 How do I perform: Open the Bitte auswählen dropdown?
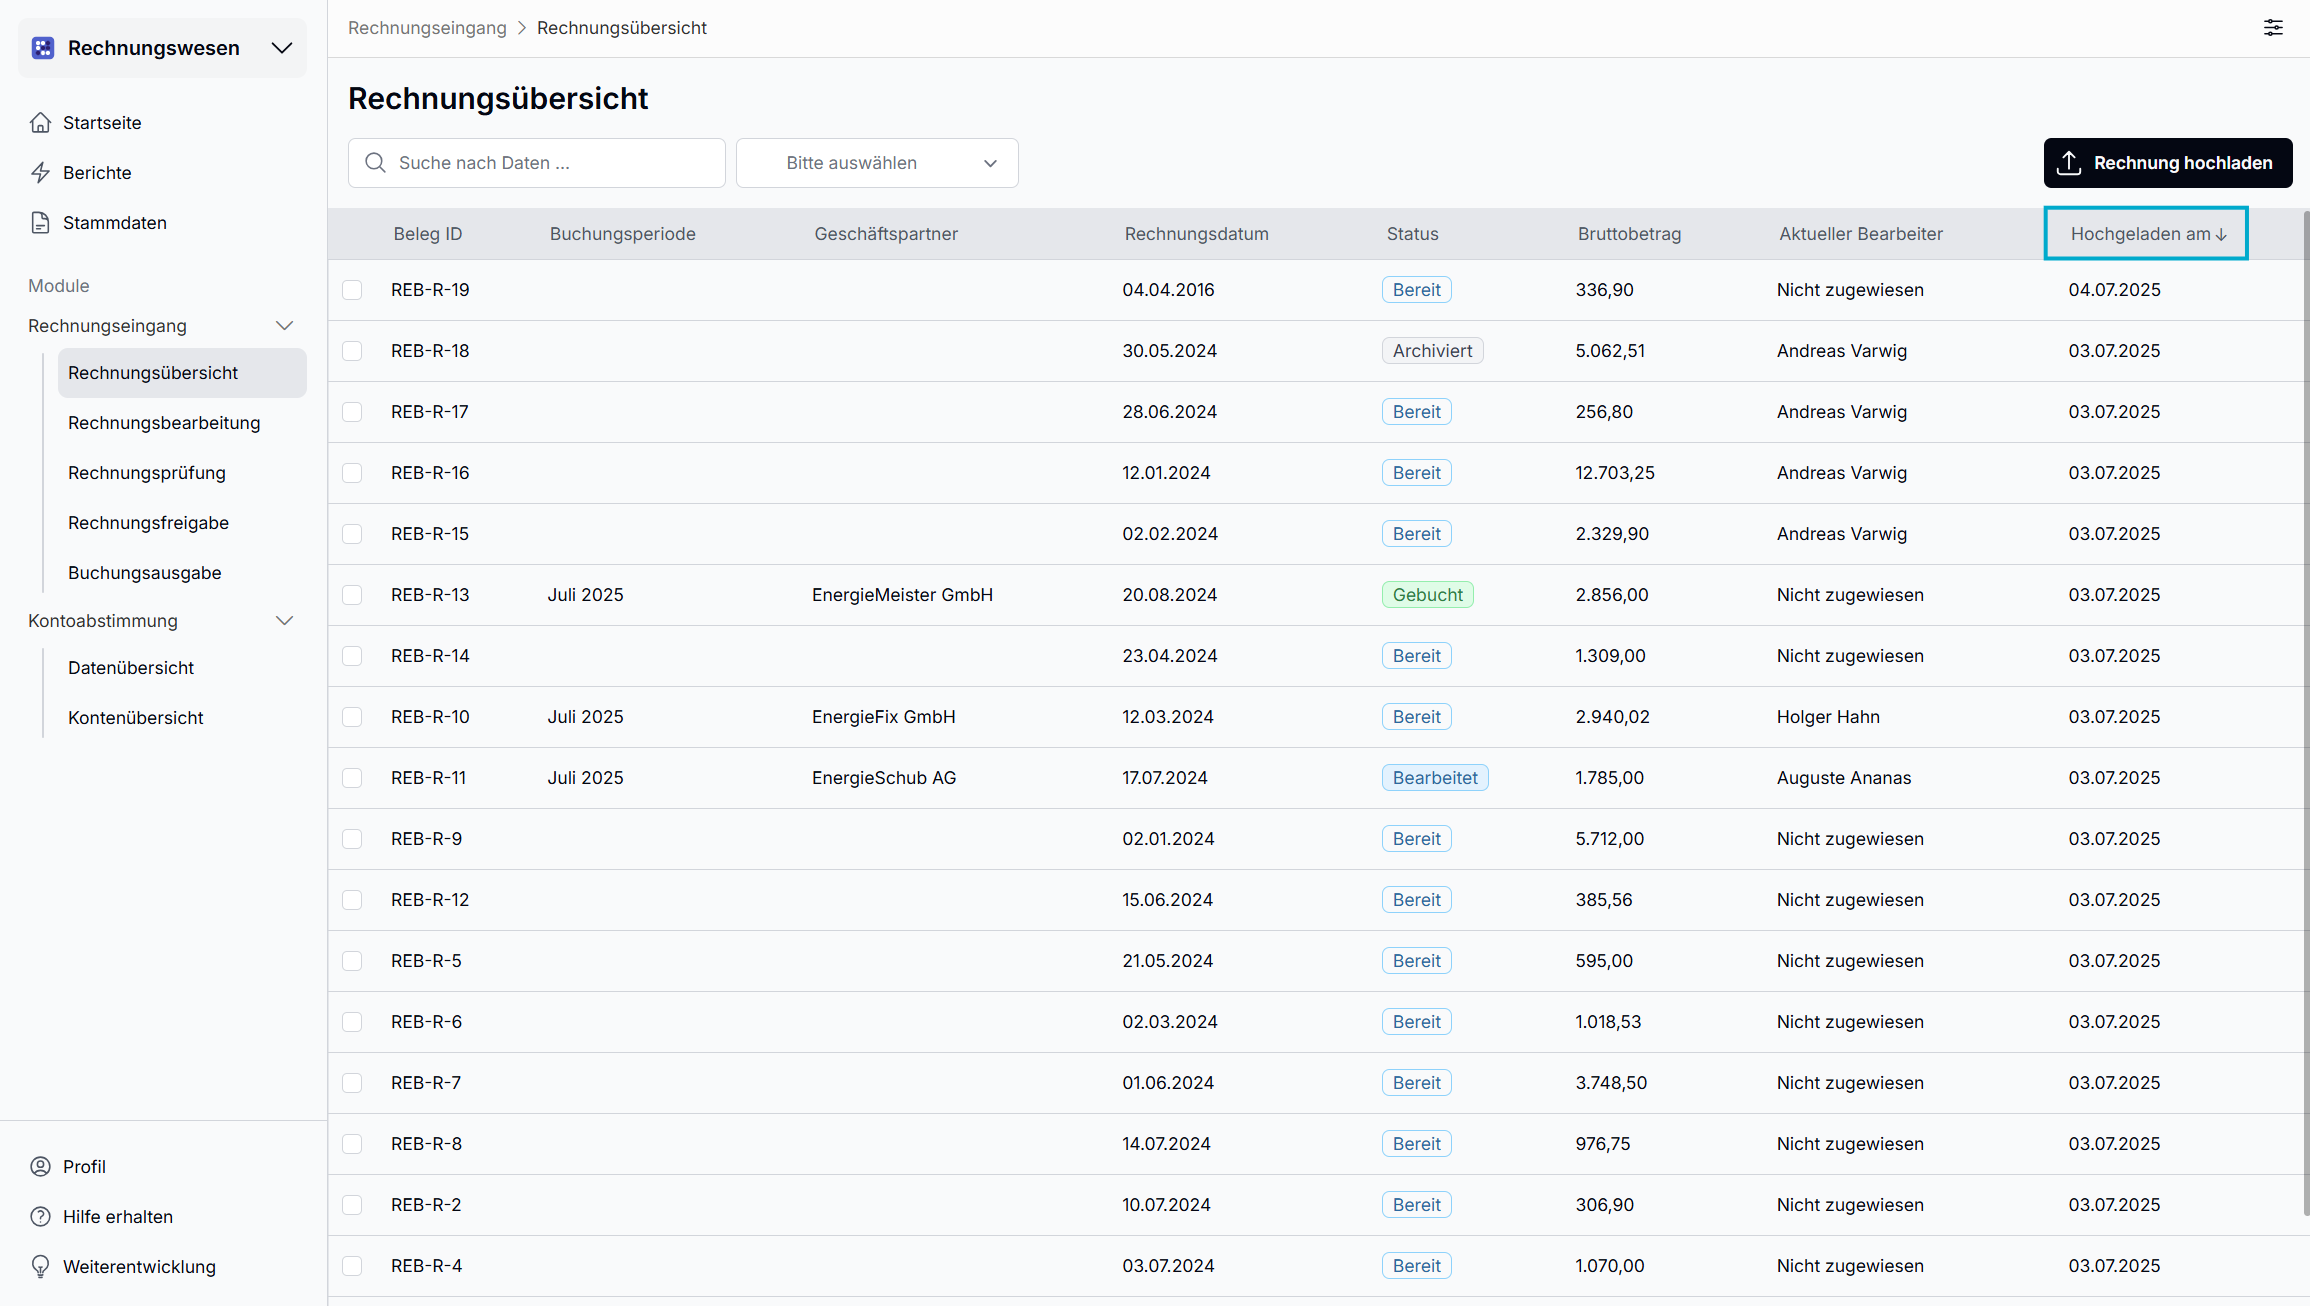click(877, 163)
